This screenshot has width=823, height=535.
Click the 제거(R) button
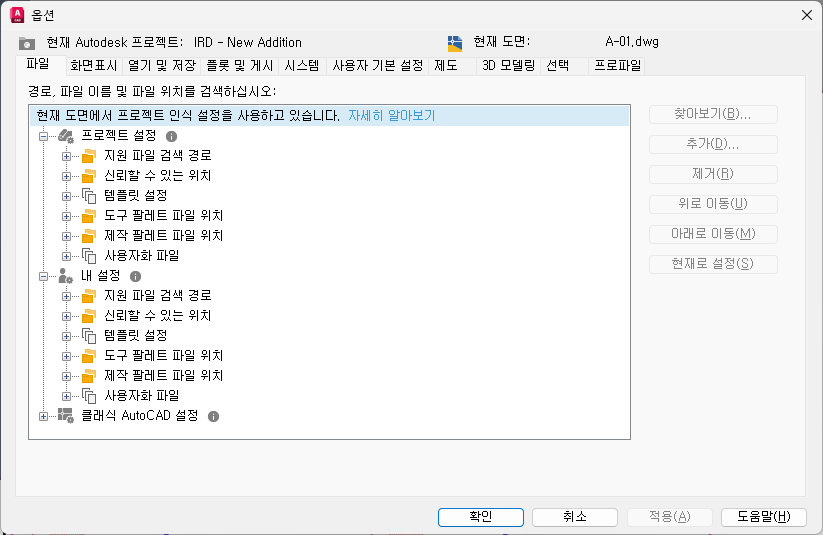pyautogui.click(x=713, y=174)
